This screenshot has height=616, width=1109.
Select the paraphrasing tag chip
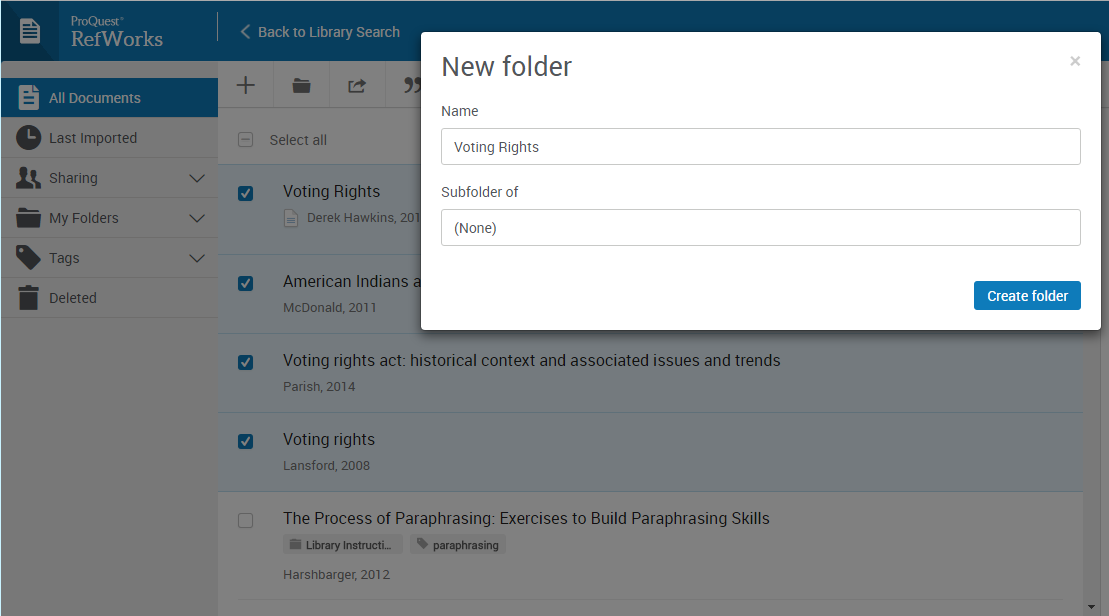pos(457,544)
